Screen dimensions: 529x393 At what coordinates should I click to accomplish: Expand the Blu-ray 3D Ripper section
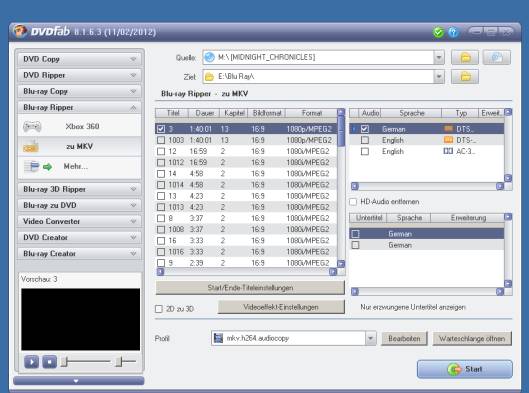click(79, 189)
